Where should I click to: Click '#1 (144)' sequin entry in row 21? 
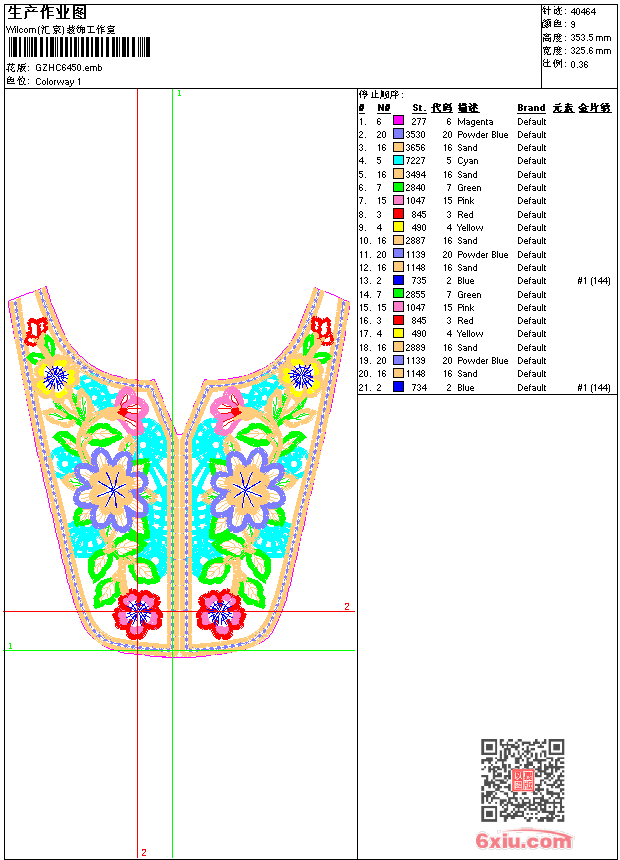594,388
